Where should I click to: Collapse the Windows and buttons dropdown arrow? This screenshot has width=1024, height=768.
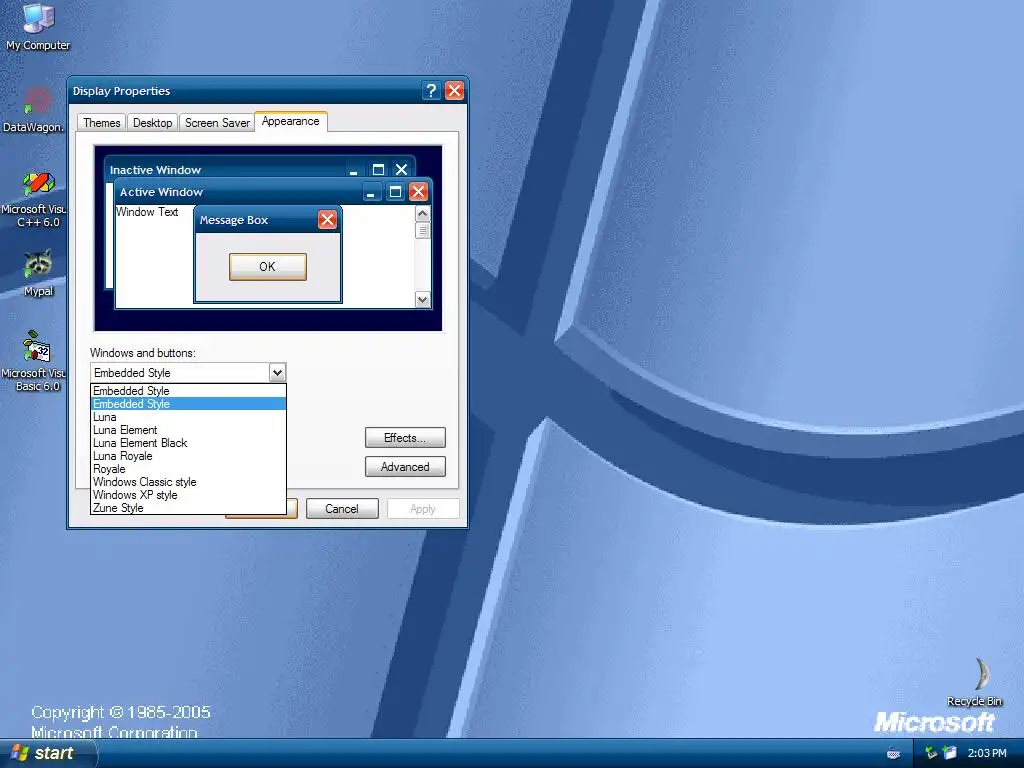278,373
